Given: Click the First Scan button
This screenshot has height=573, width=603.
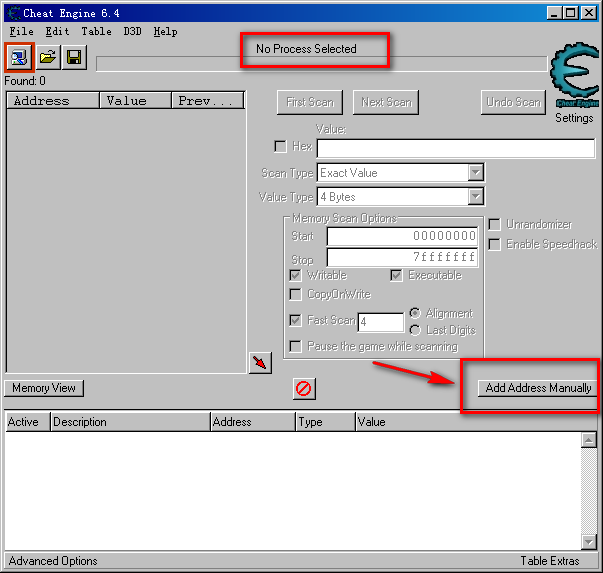Looking at the screenshot, I should pyautogui.click(x=310, y=102).
